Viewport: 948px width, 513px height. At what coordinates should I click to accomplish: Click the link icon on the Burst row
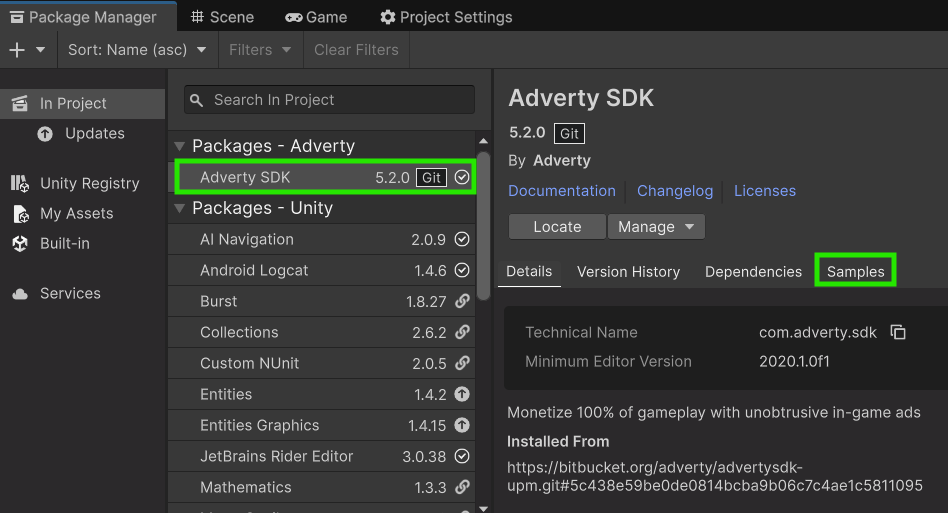pyautogui.click(x=462, y=301)
